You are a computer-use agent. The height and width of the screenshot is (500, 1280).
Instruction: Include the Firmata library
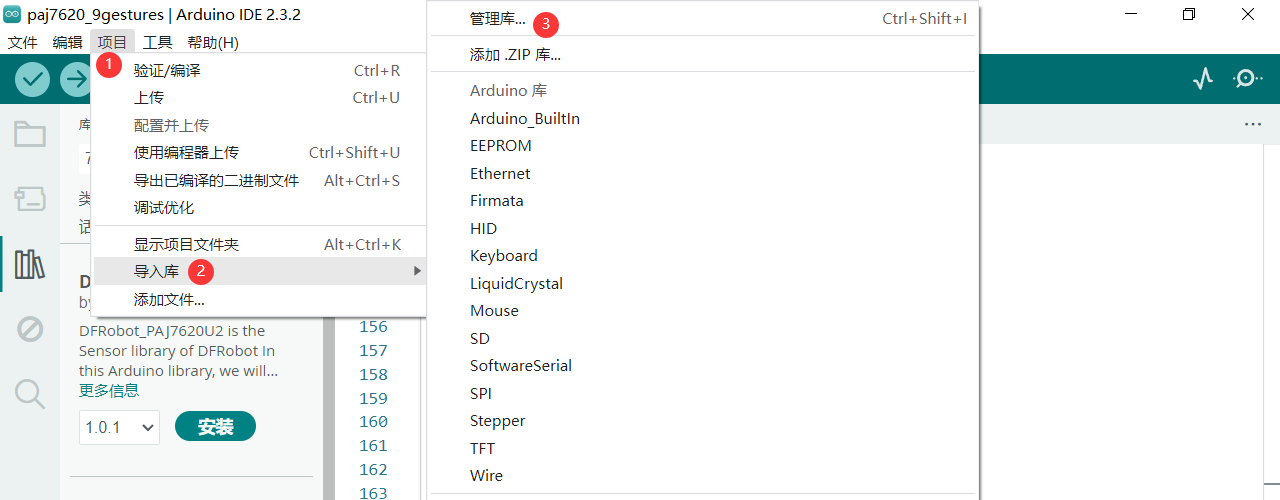703,200
